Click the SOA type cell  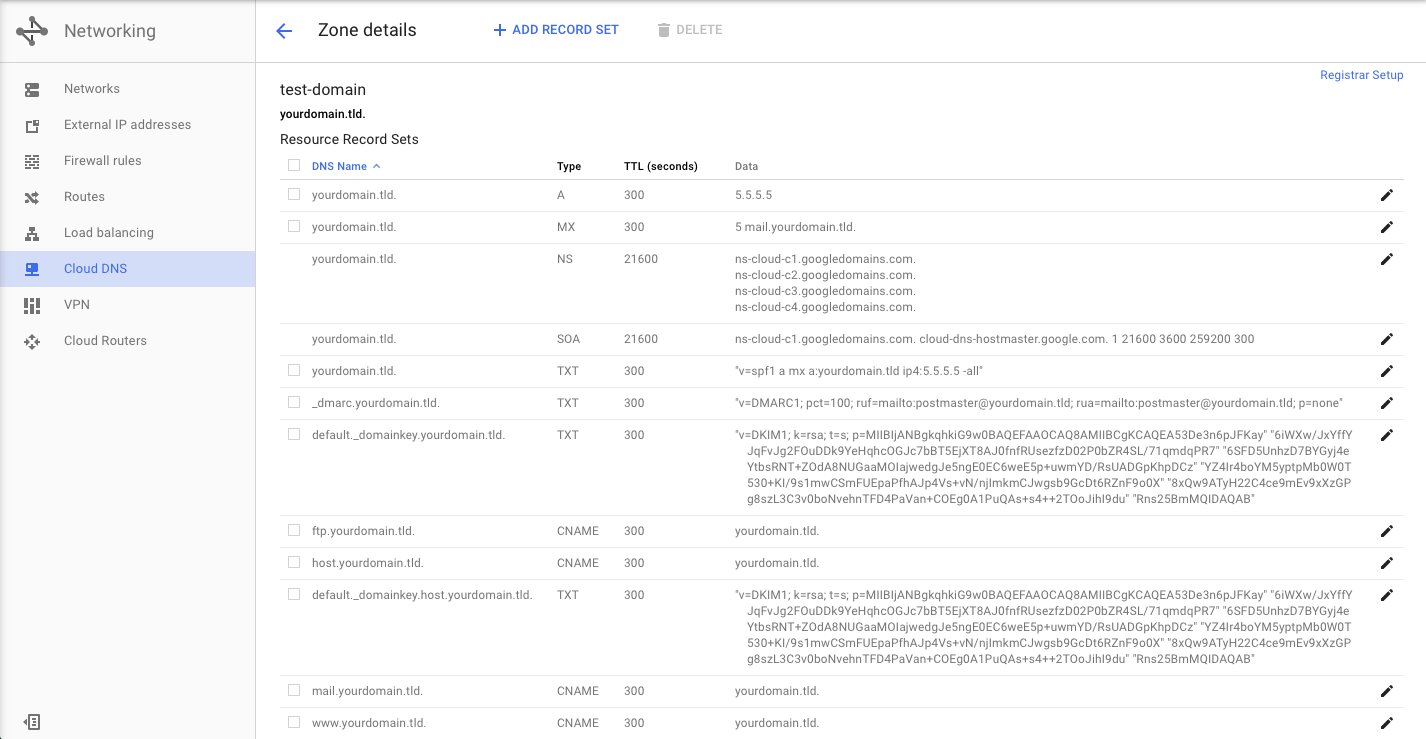(568, 339)
